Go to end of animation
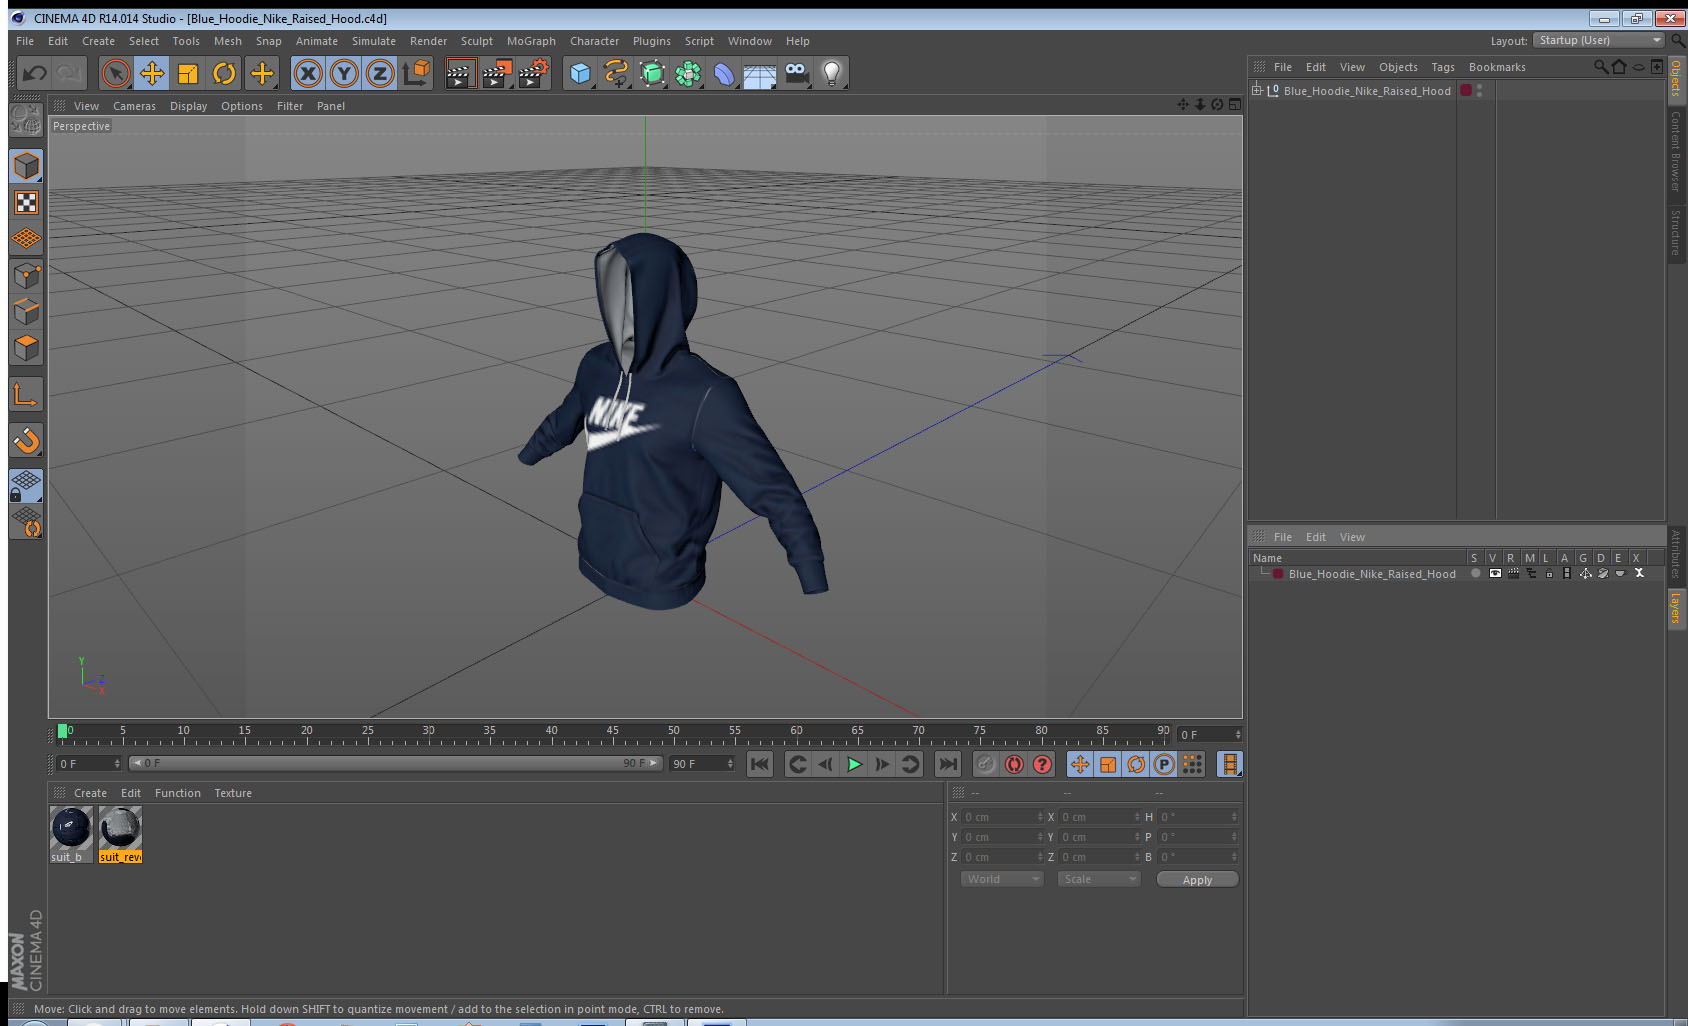This screenshot has width=1688, height=1026. 947,764
